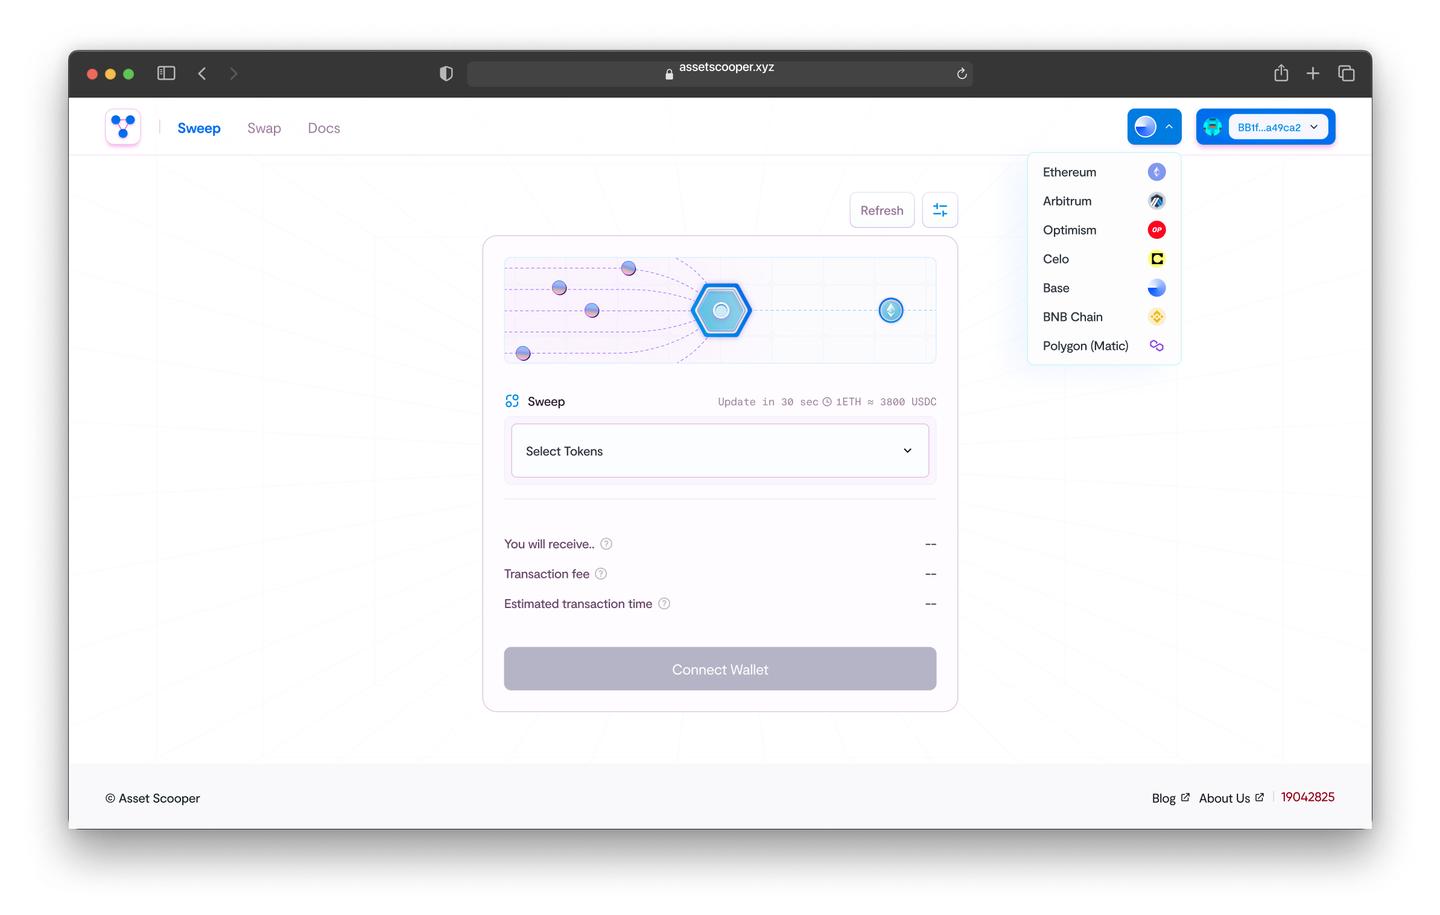Click the Optimism logo icon
Image resolution: width=1440 pixels, height=915 pixels.
tap(1157, 230)
